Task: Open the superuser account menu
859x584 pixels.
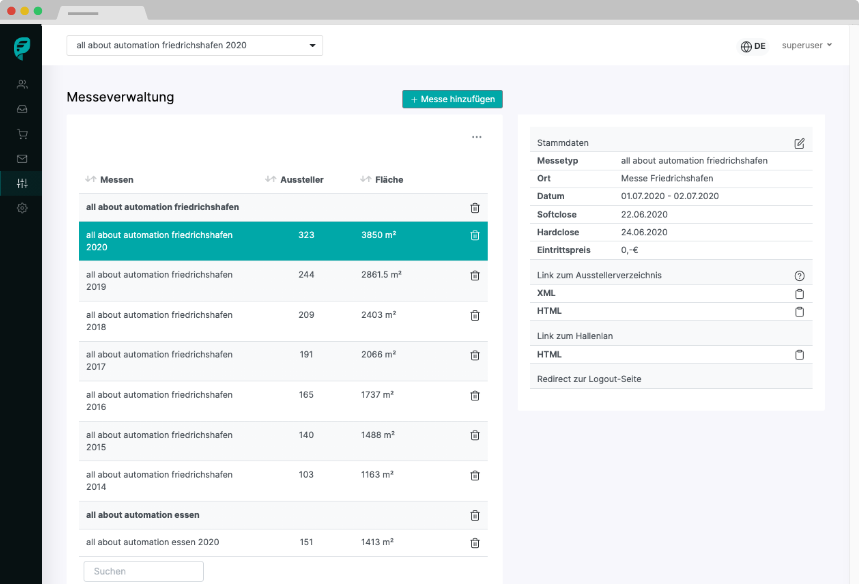Action: click(806, 45)
